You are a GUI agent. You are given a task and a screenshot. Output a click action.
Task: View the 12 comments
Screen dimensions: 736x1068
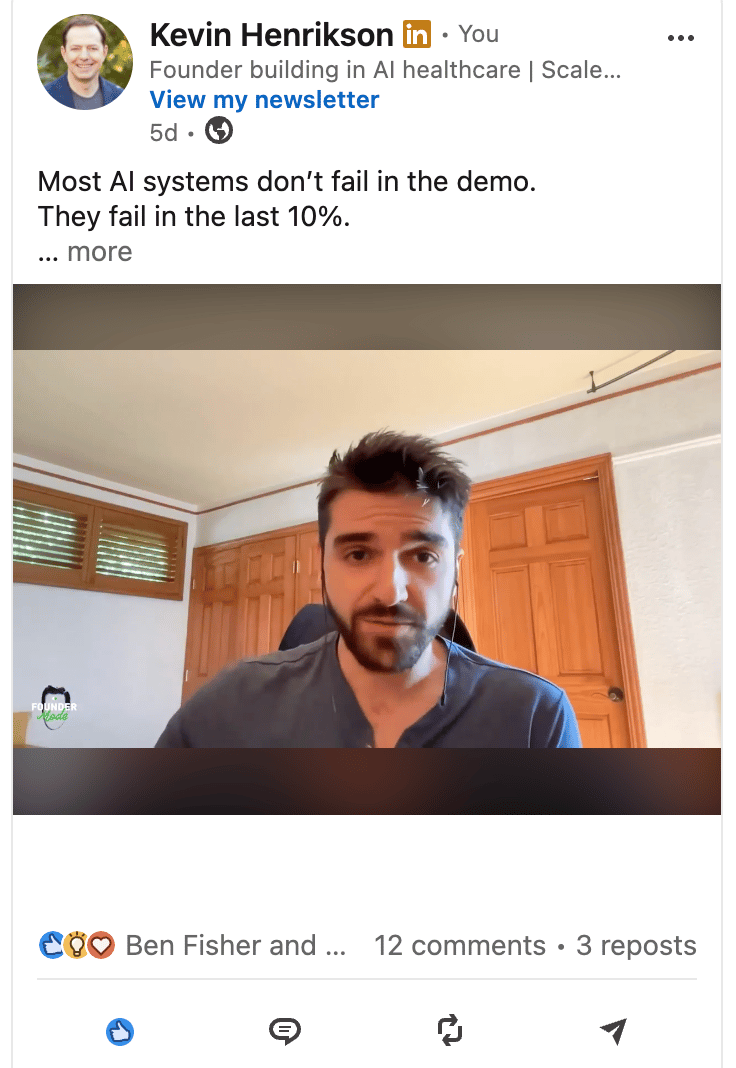pyautogui.click(x=460, y=945)
